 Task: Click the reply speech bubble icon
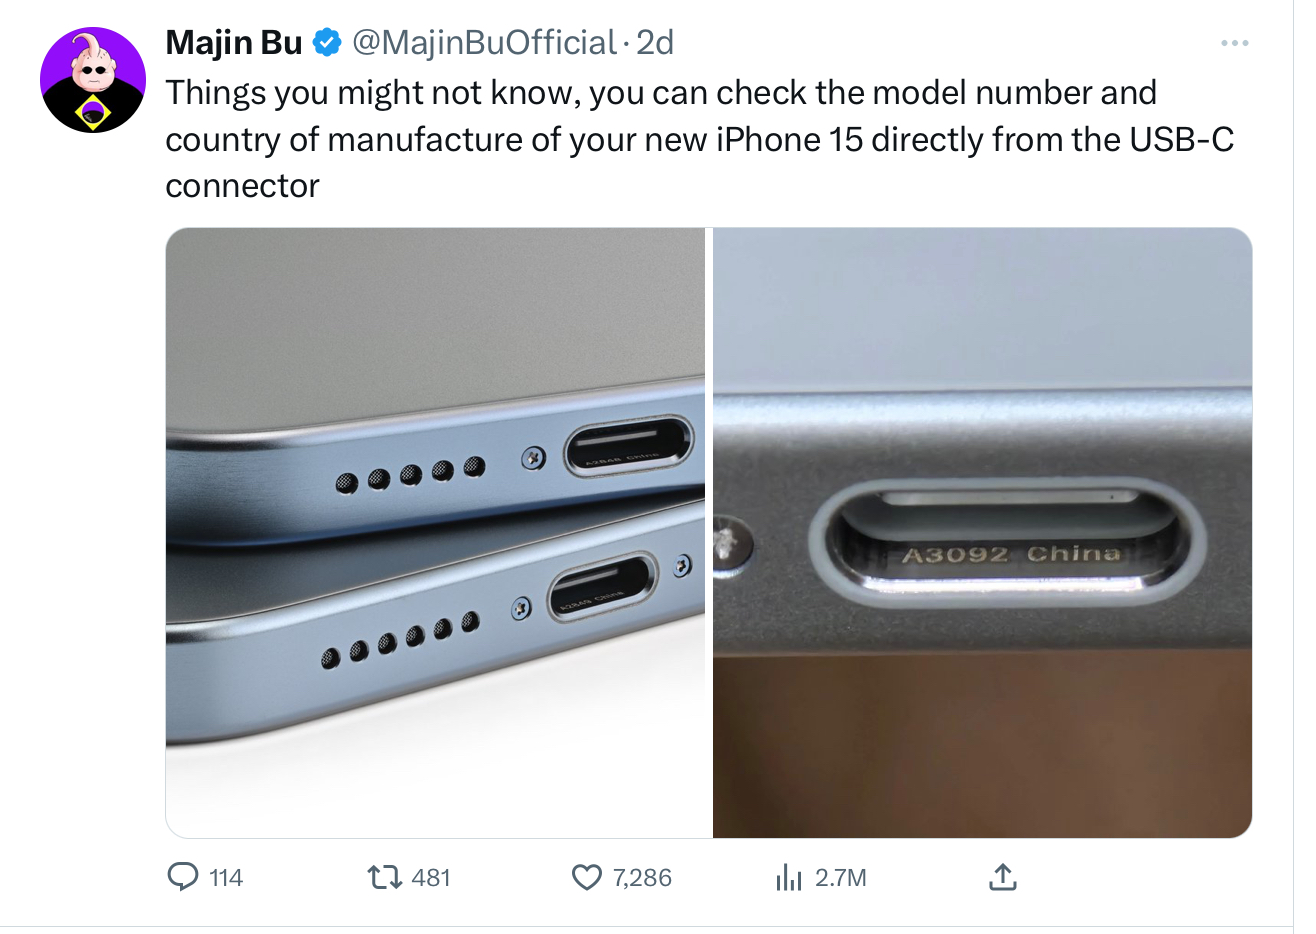coord(183,877)
